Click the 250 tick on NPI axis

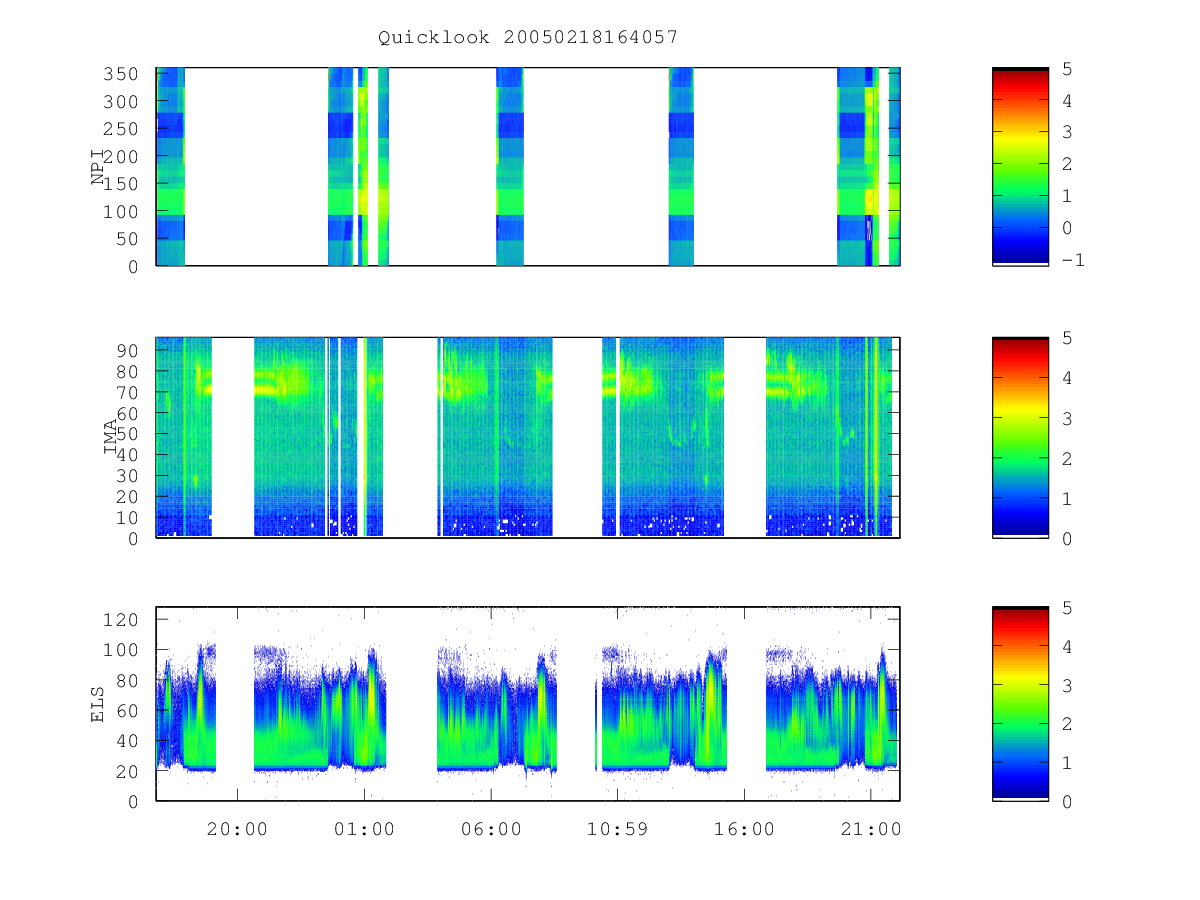[x=123, y=129]
